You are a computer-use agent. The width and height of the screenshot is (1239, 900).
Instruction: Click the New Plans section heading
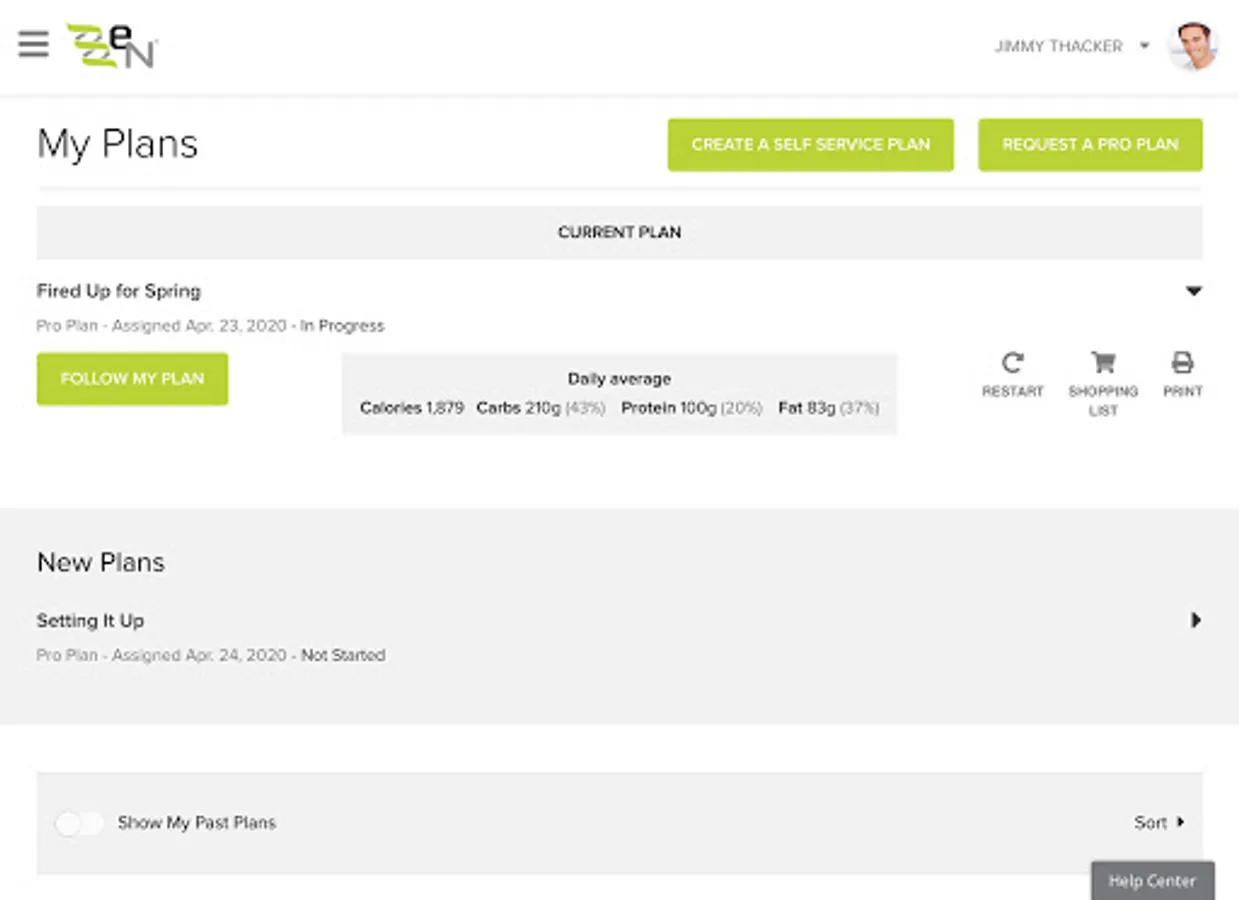[x=101, y=562]
